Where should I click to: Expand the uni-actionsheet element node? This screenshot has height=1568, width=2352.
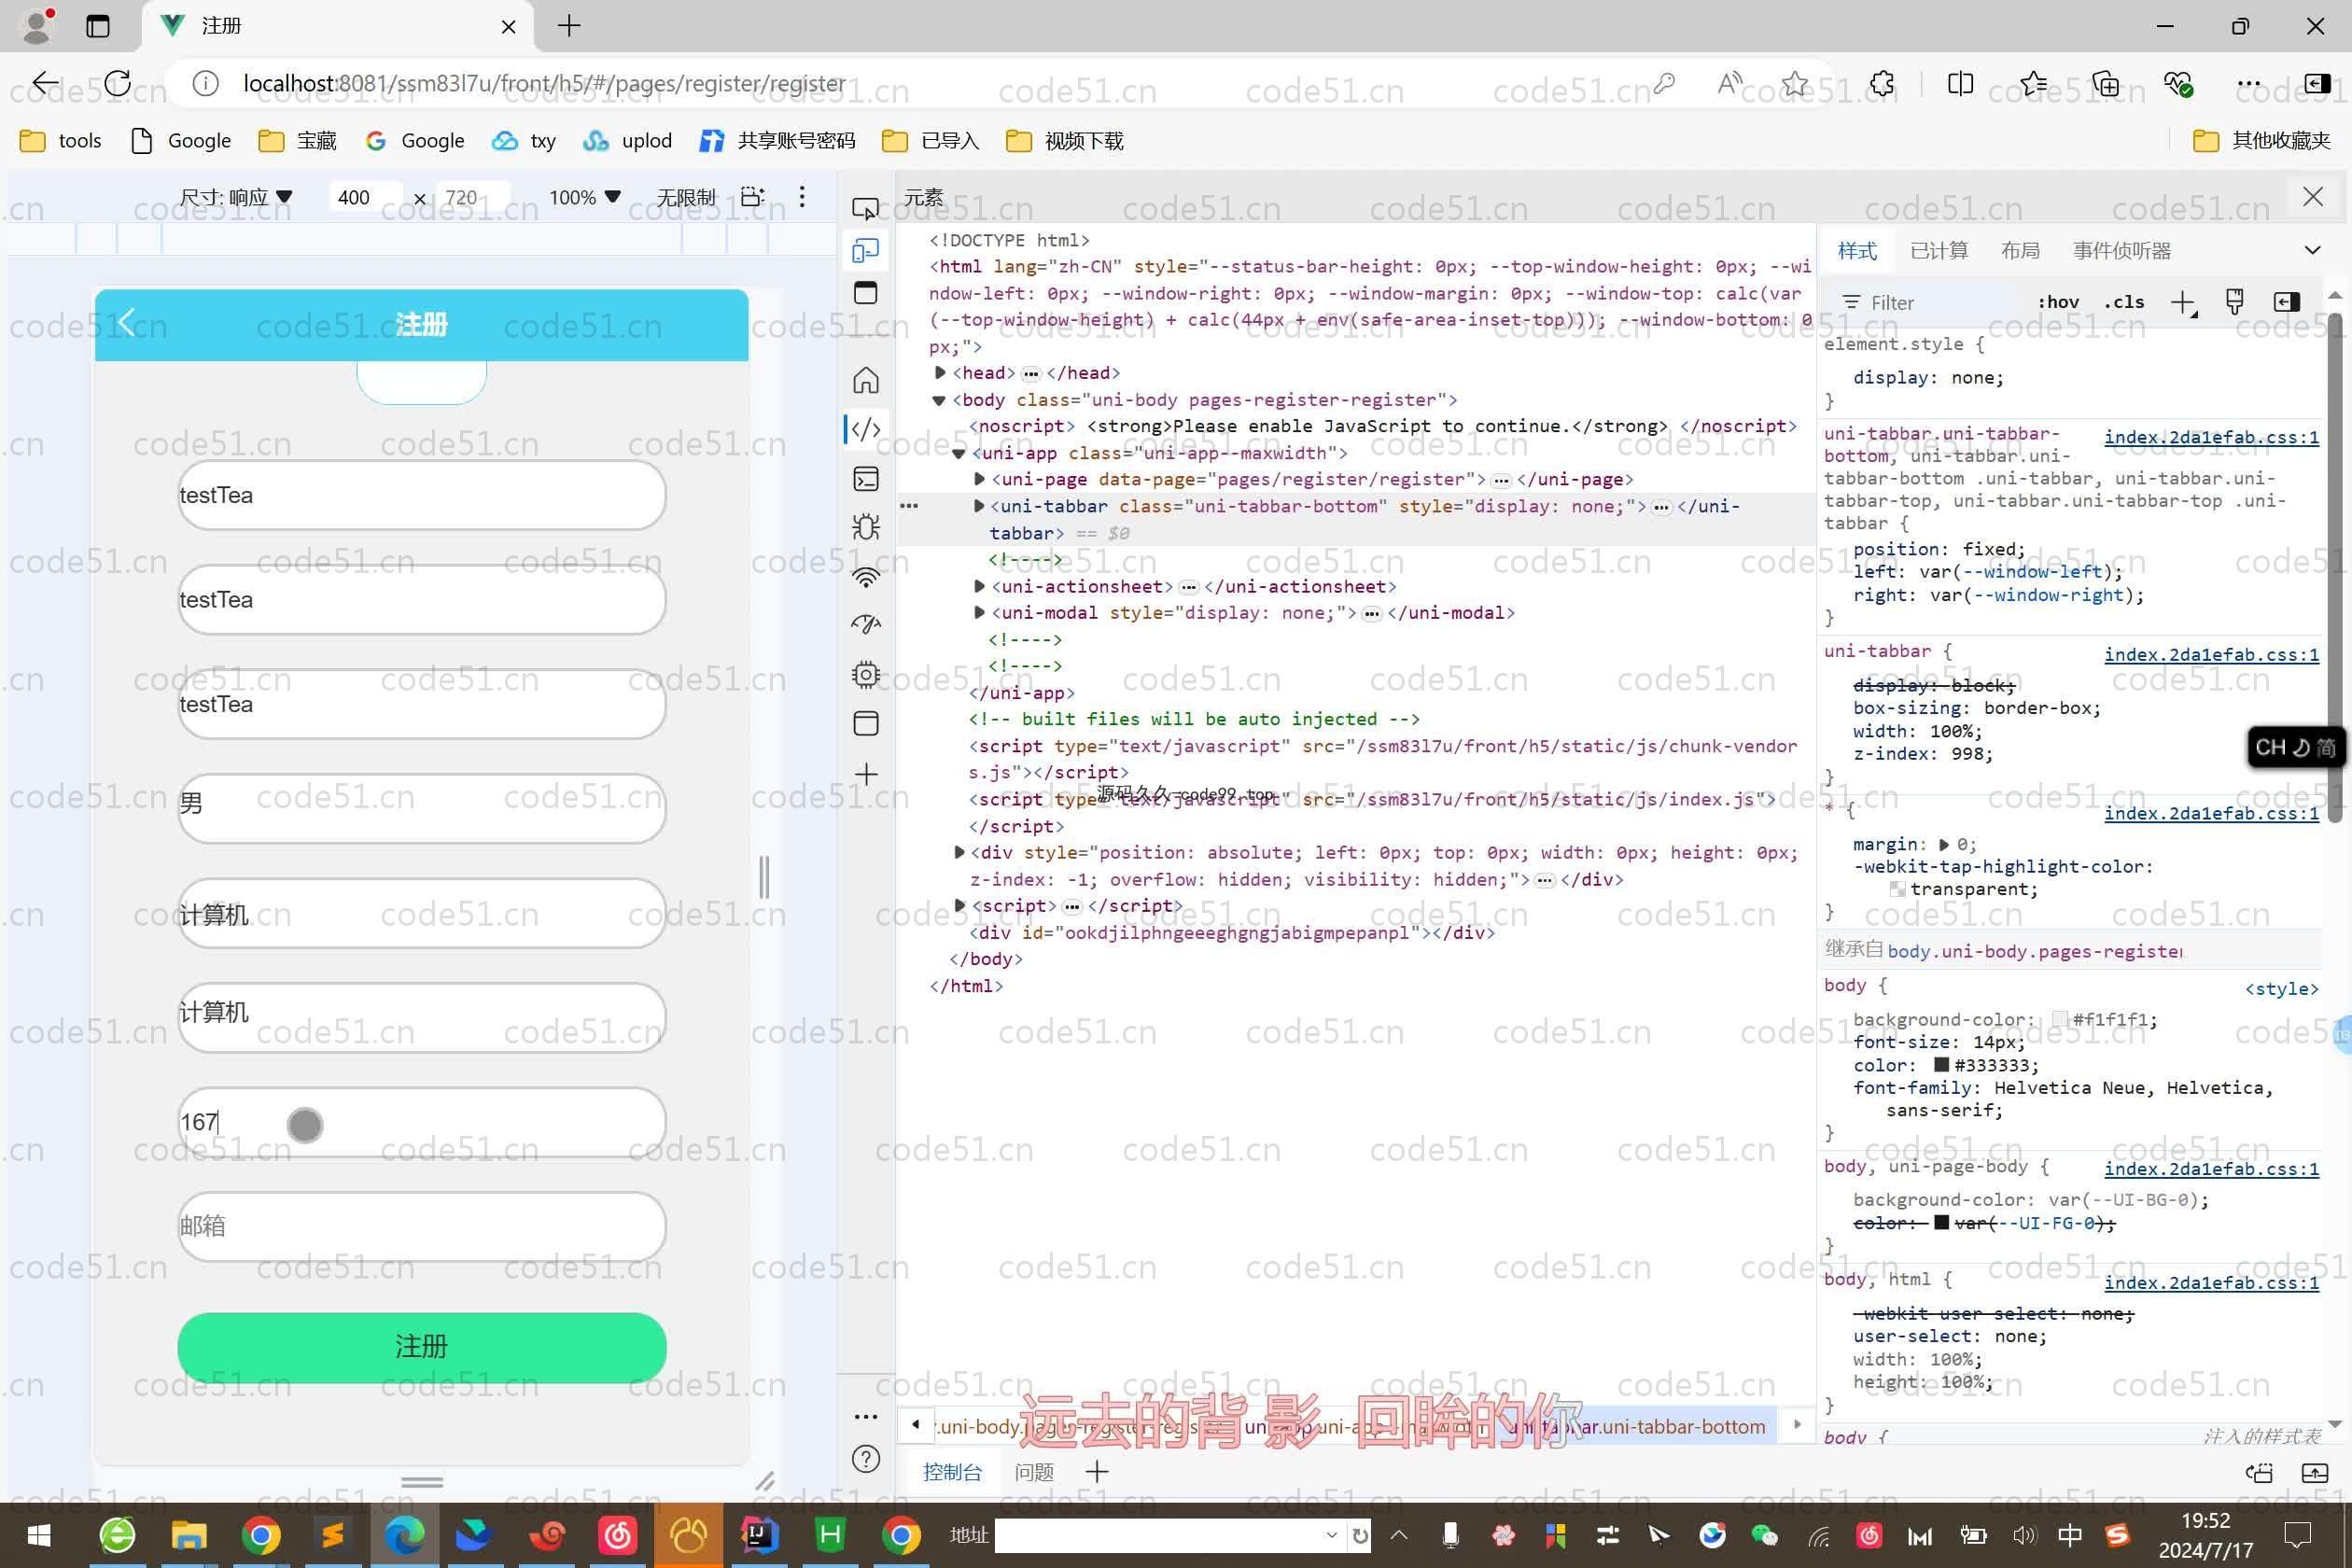click(x=979, y=586)
